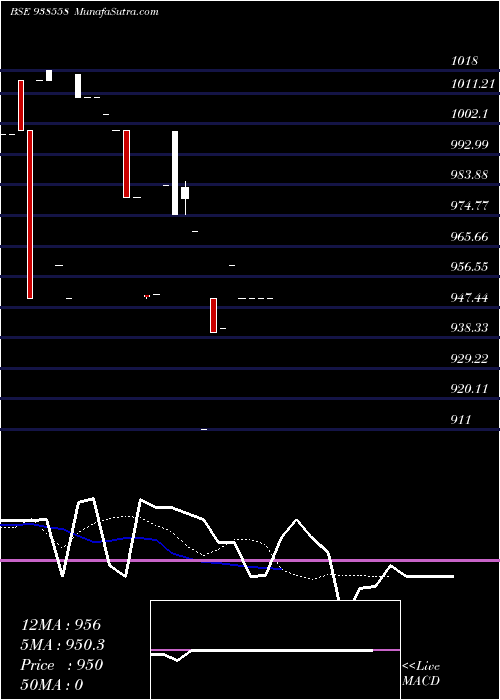
Task: Select the 929.22 price label
Action: 469,358
